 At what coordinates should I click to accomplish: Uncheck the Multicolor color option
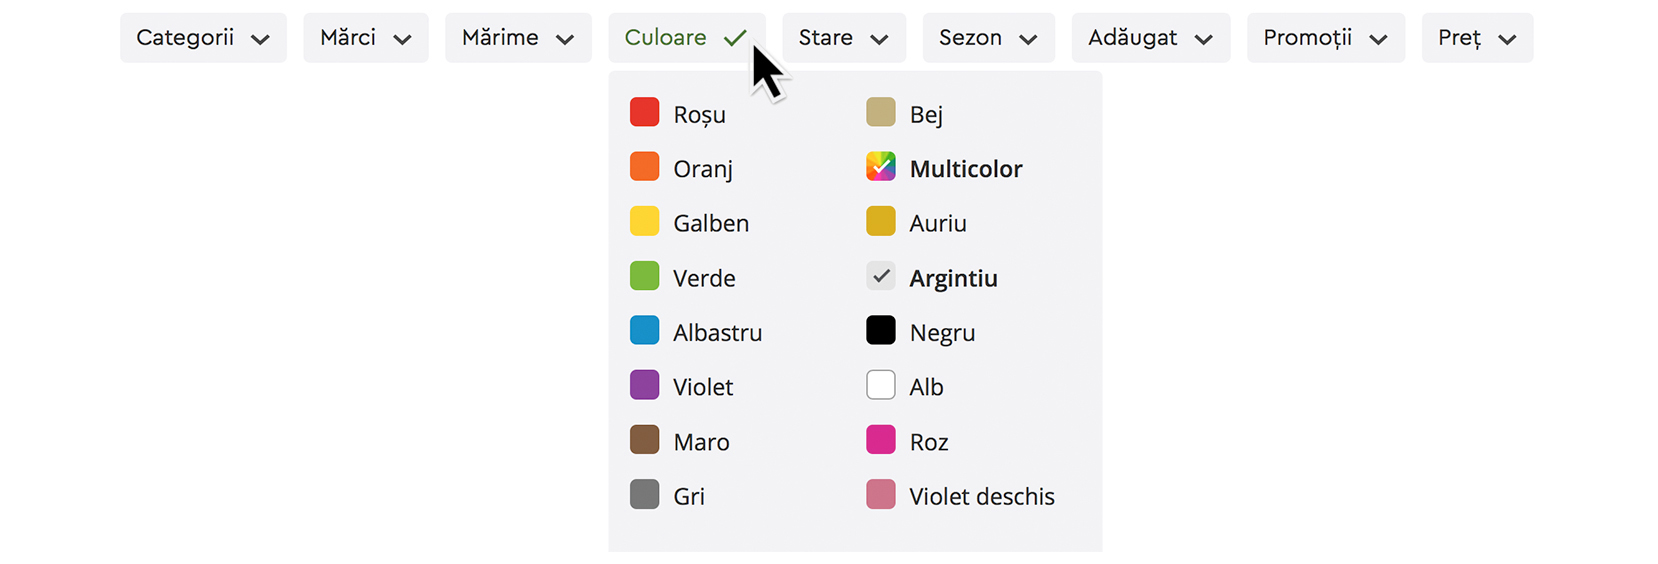click(x=880, y=166)
